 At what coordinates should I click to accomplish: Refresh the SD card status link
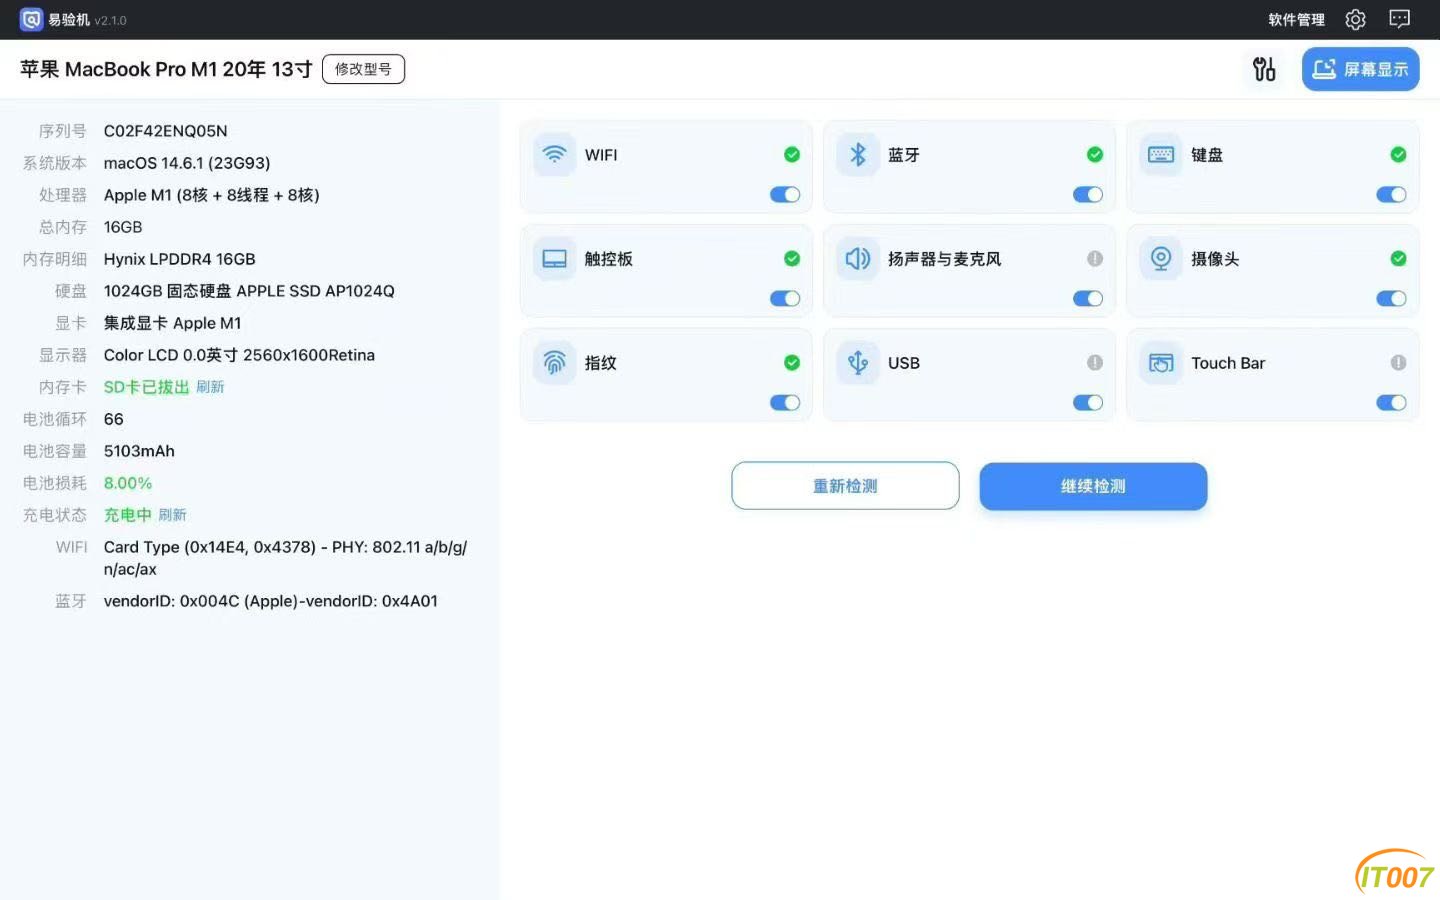[x=210, y=387]
